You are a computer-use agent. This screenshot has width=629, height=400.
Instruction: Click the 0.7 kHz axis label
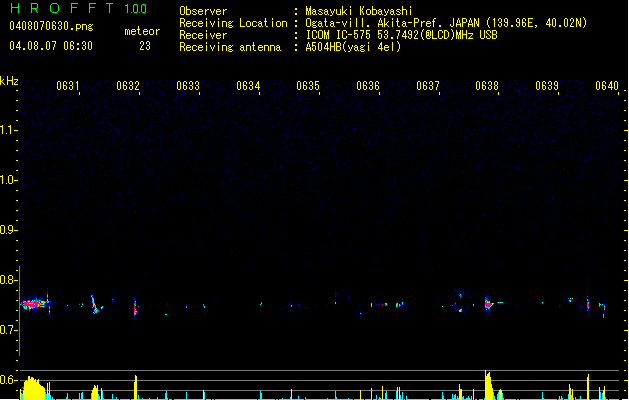tap(9, 330)
